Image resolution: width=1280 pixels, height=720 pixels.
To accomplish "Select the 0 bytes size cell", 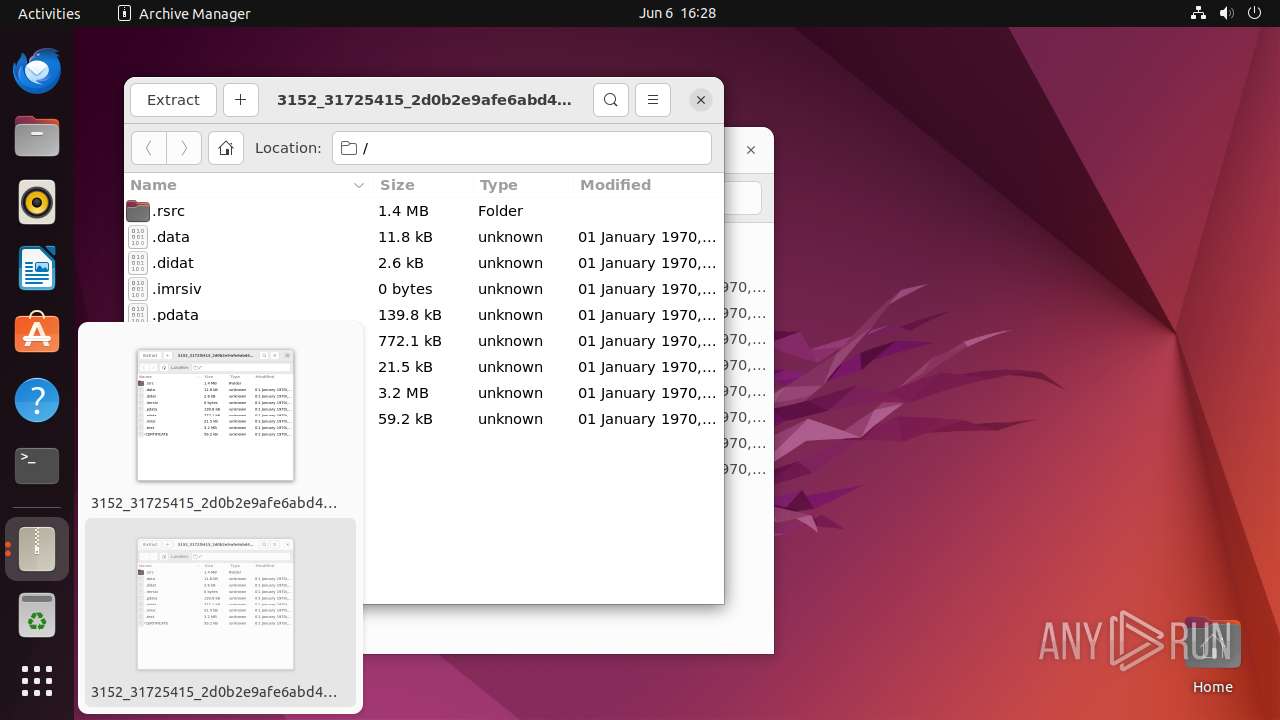I will click(405, 289).
